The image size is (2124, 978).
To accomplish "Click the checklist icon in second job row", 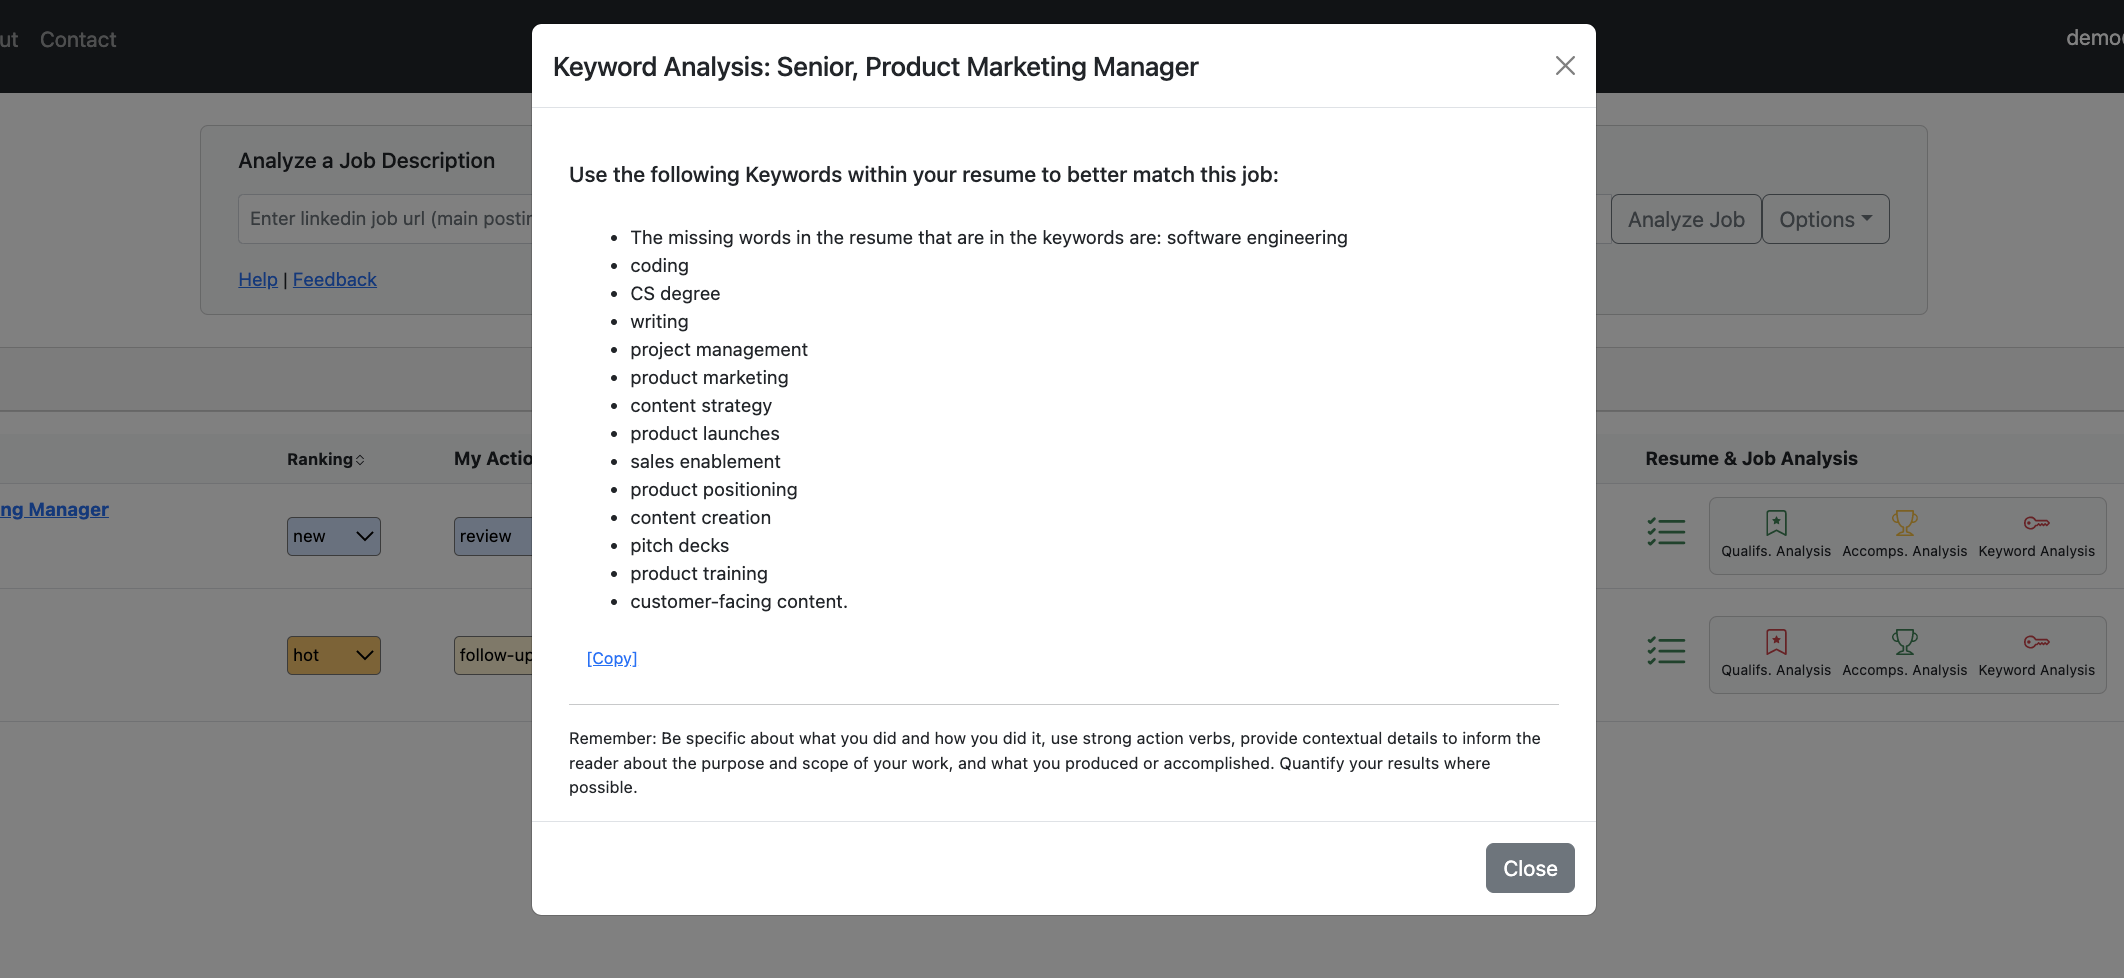I will (1666, 651).
